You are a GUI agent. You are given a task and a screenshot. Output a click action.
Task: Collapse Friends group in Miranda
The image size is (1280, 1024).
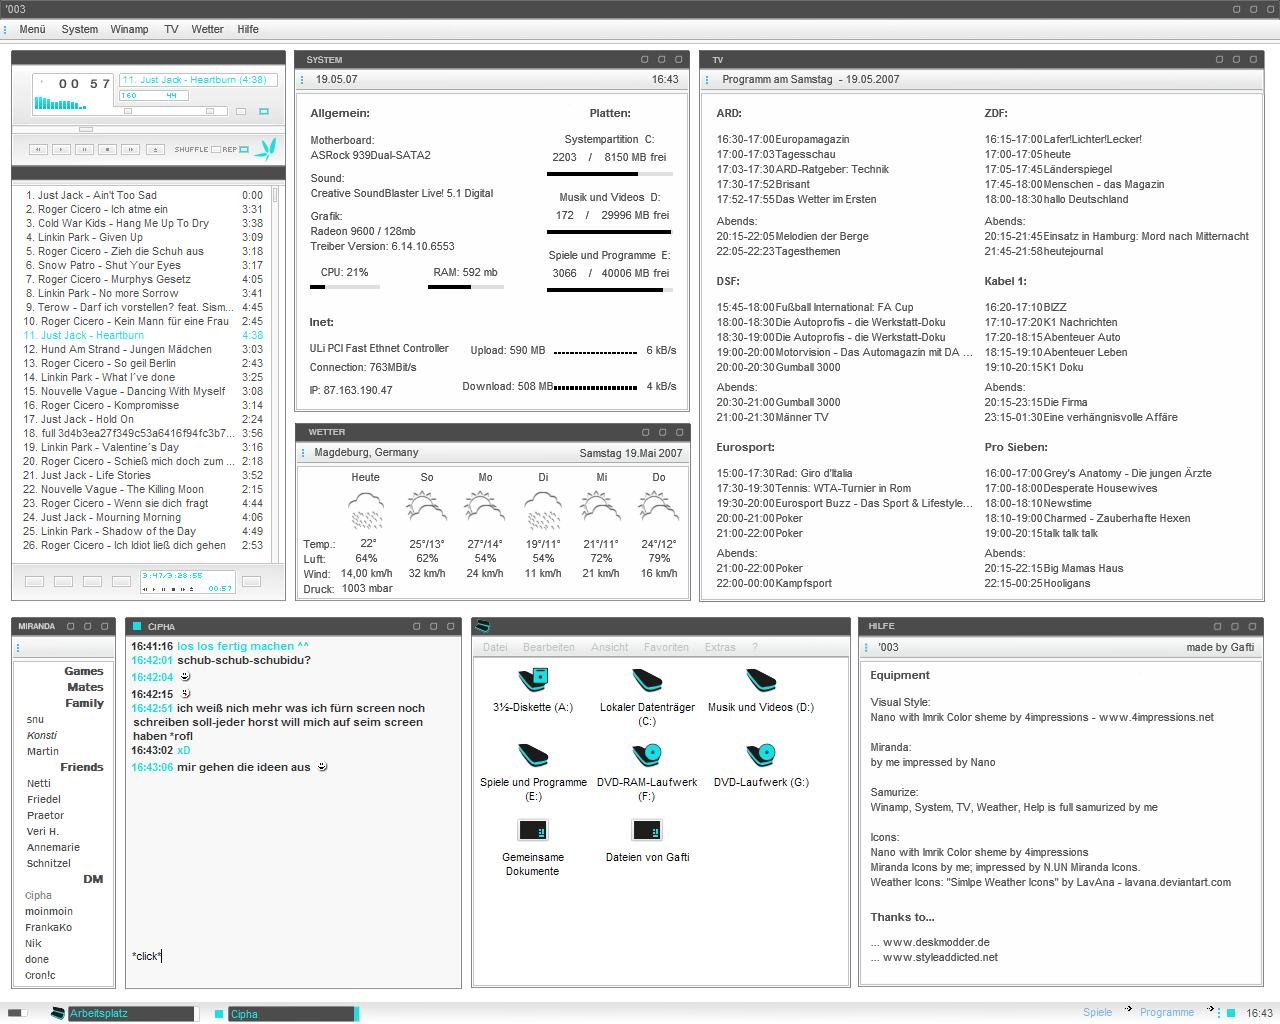pyautogui.click(x=82, y=767)
